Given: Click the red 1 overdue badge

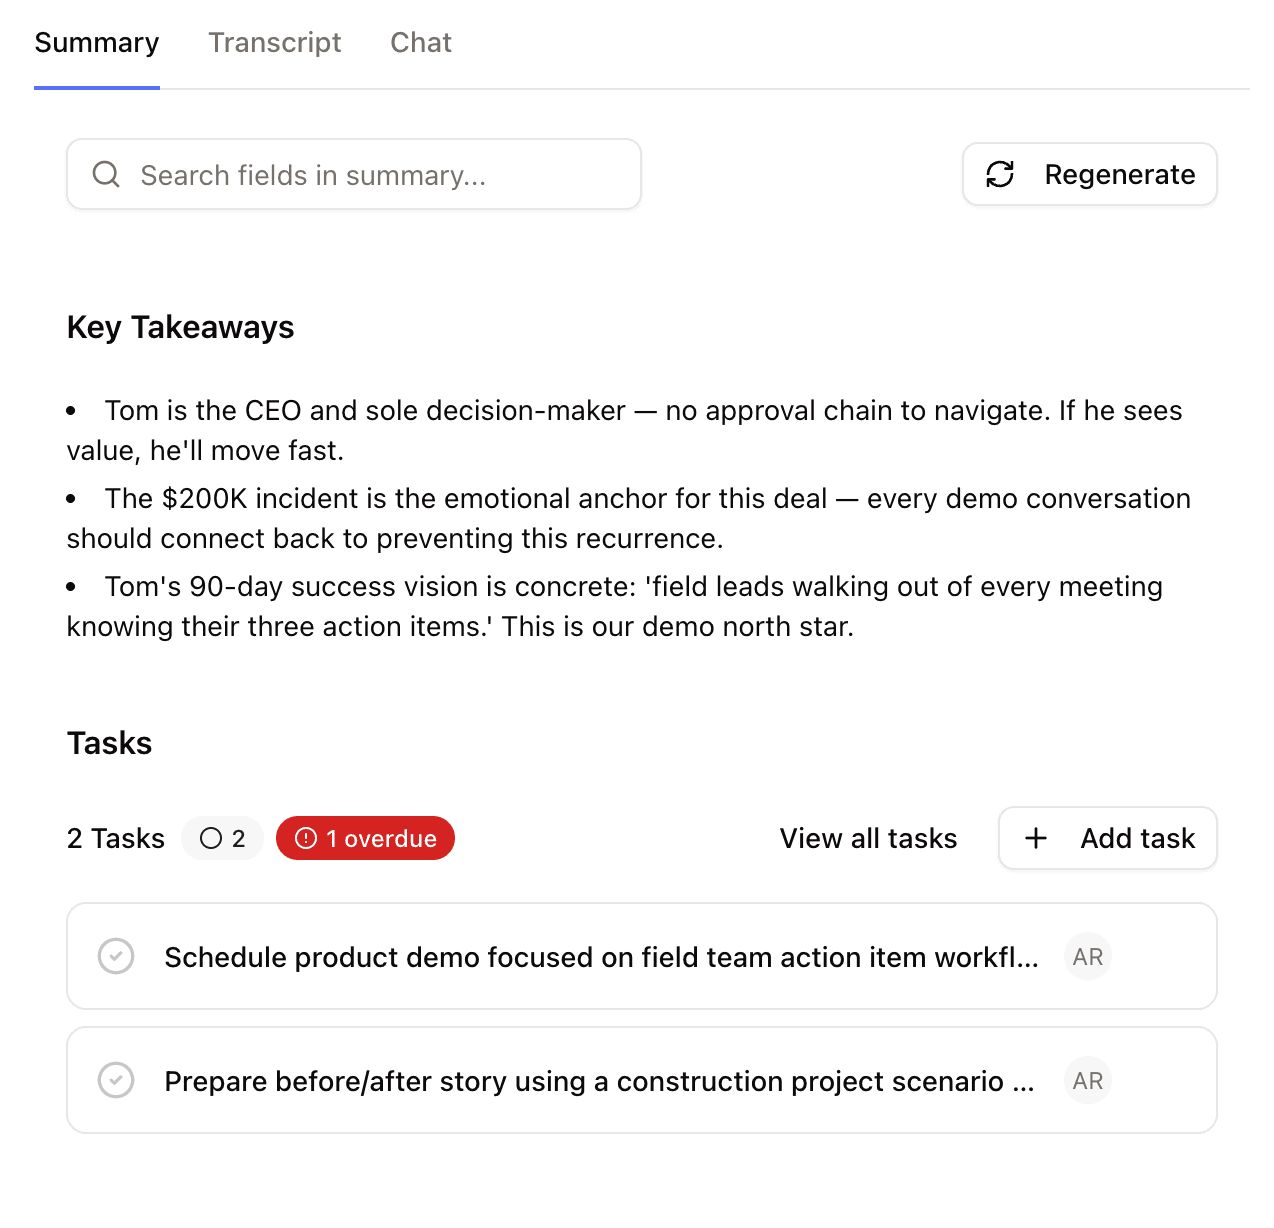Looking at the screenshot, I should tap(366, 838).
